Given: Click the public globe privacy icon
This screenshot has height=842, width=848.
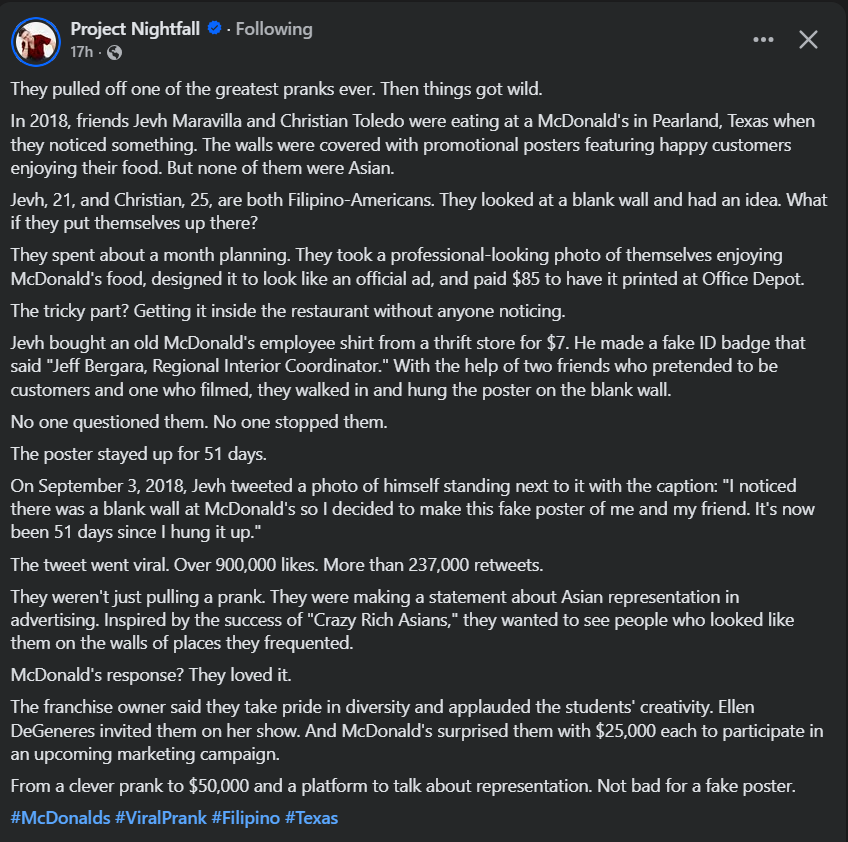Looking at the screenshot, I should click(x=114, y=51).
